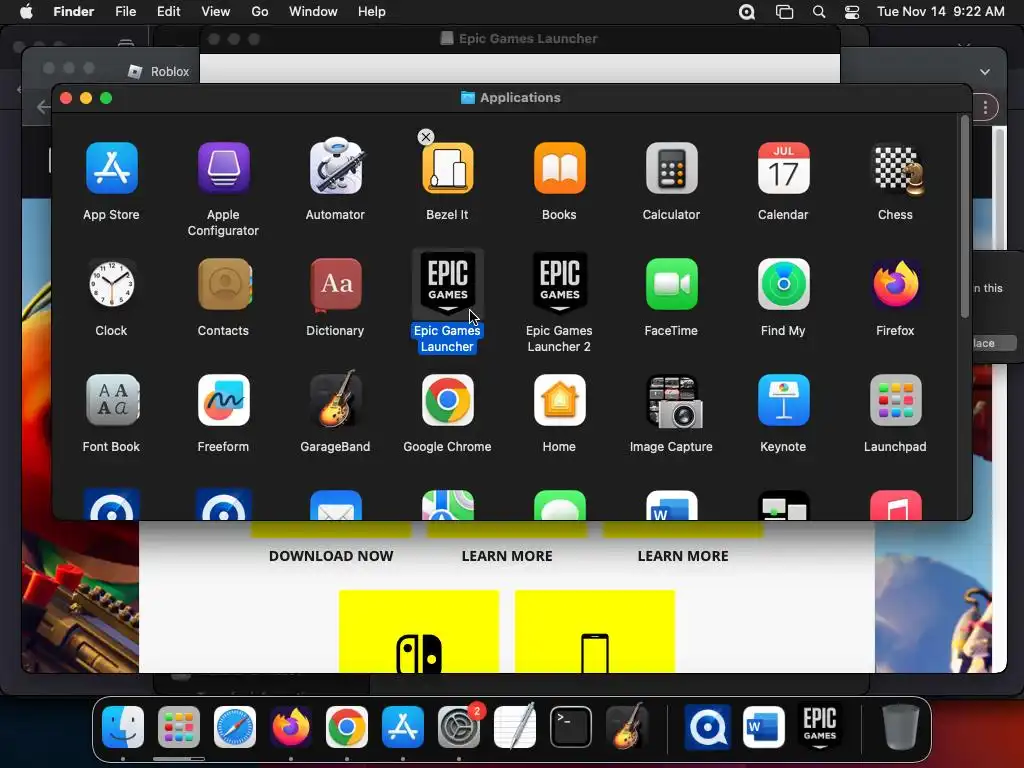Click the Stage Manager menu bar icon
Screen dimensions: 1024x768
pos(784,12)
